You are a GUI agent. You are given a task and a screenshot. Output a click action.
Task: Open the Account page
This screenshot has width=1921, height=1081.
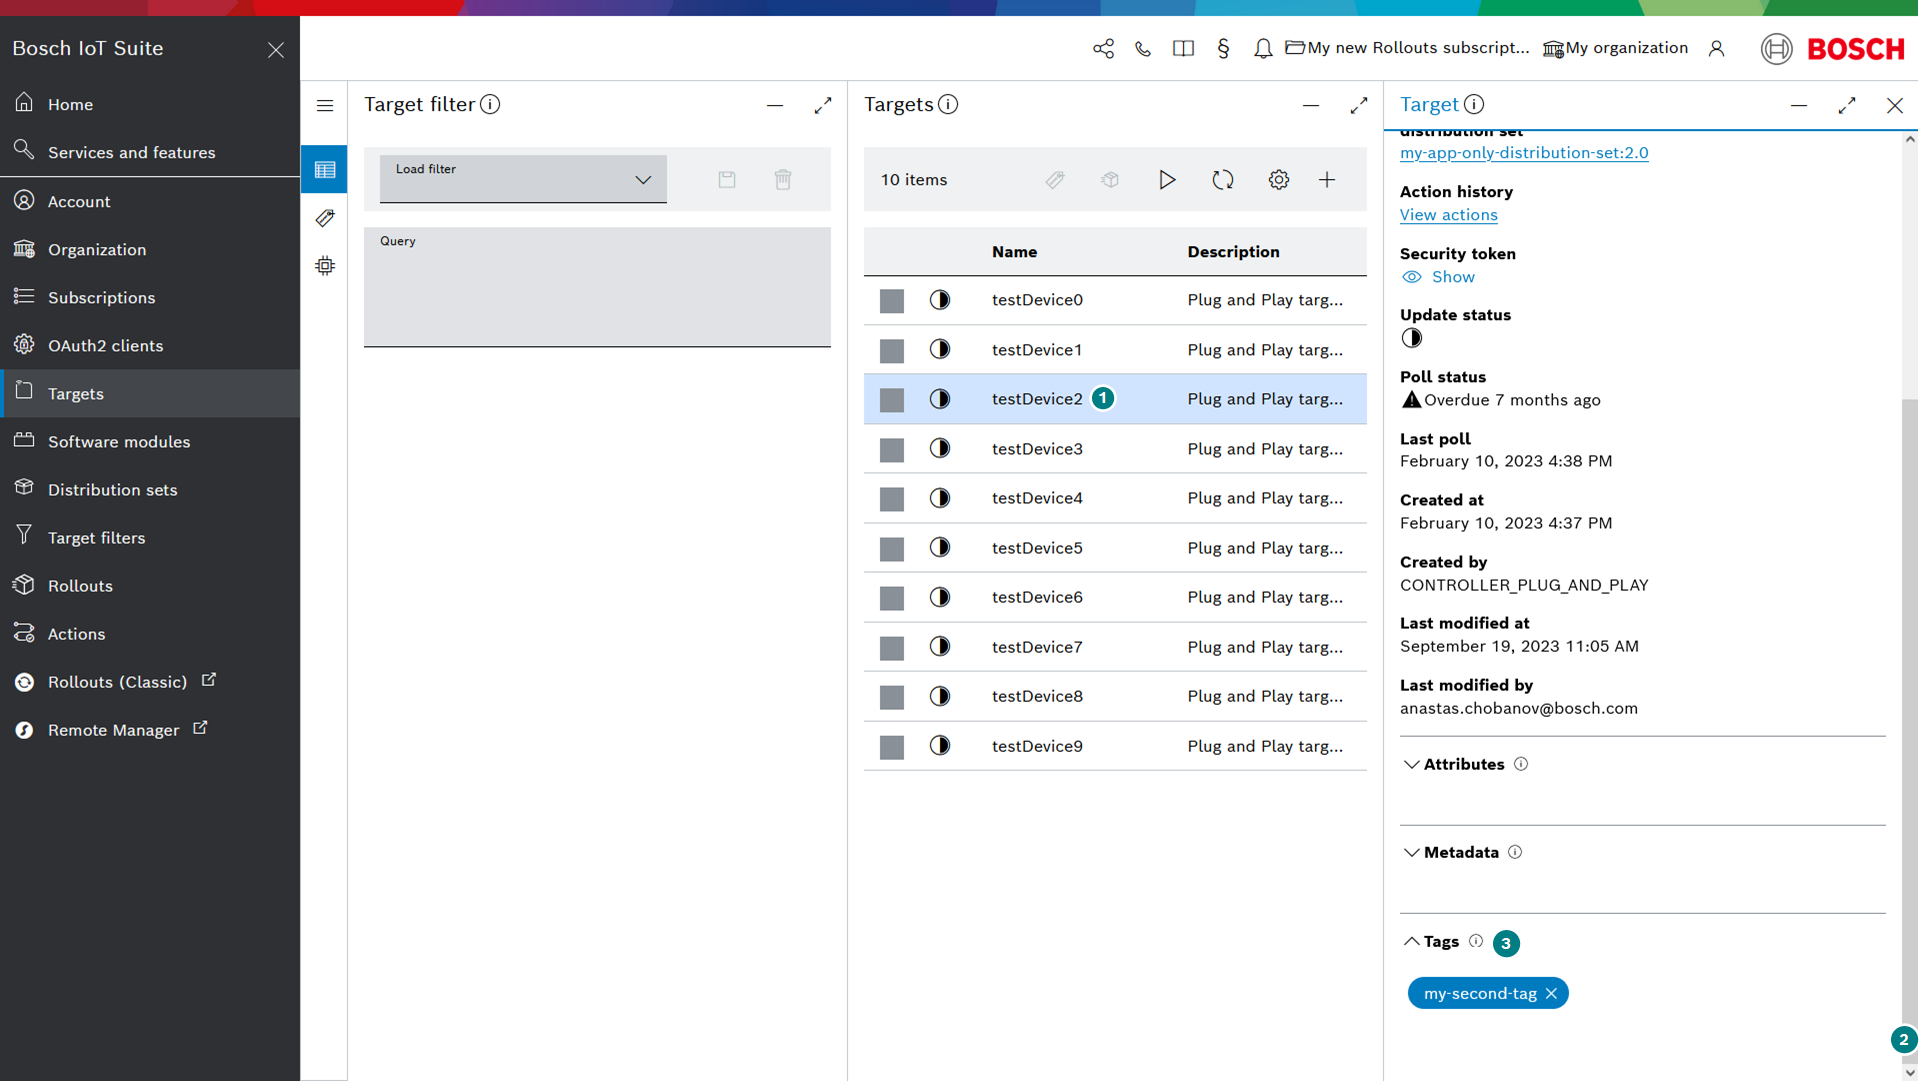150,201
